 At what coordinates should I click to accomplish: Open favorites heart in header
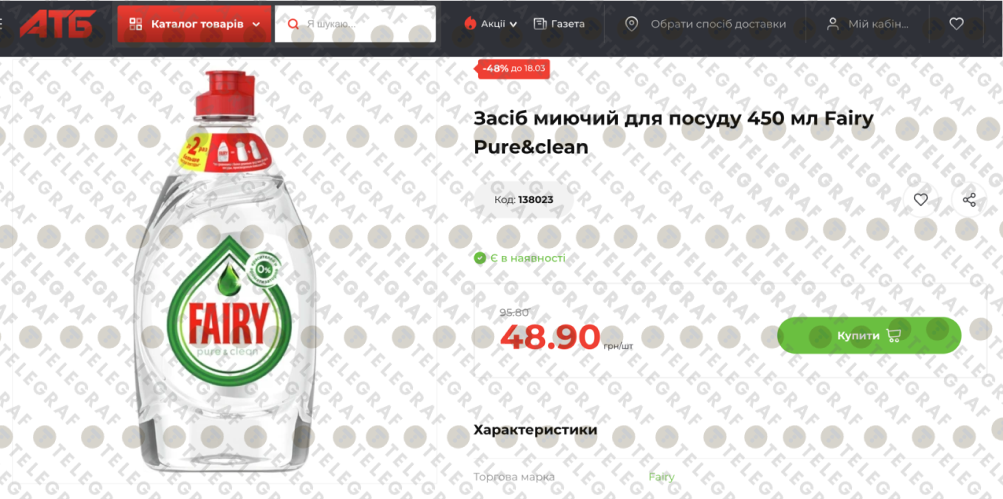tap(956, 24)
